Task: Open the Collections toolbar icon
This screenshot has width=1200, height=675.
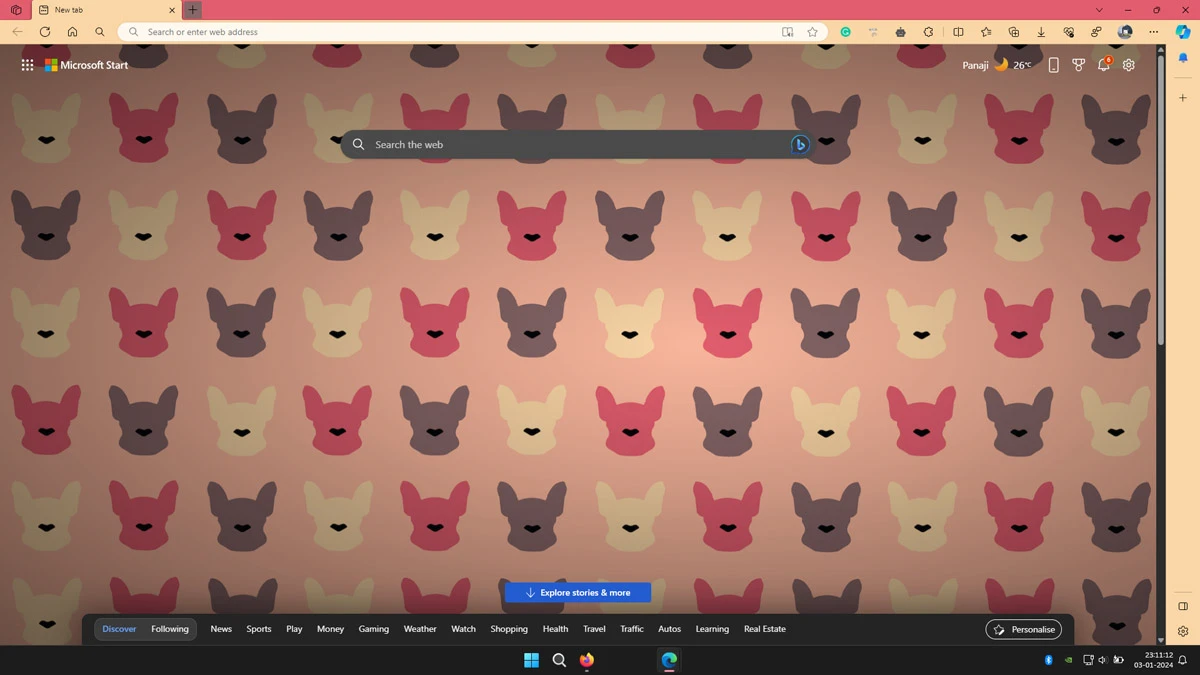Action: tap(1014, 32)
